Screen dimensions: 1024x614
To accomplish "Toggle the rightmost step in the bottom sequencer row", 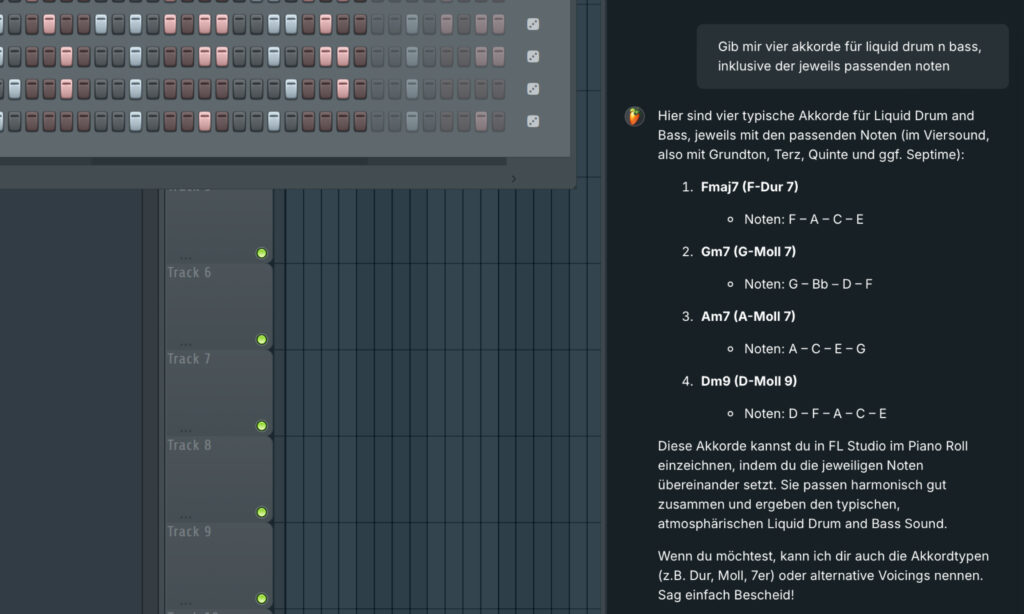I will 498,121.
